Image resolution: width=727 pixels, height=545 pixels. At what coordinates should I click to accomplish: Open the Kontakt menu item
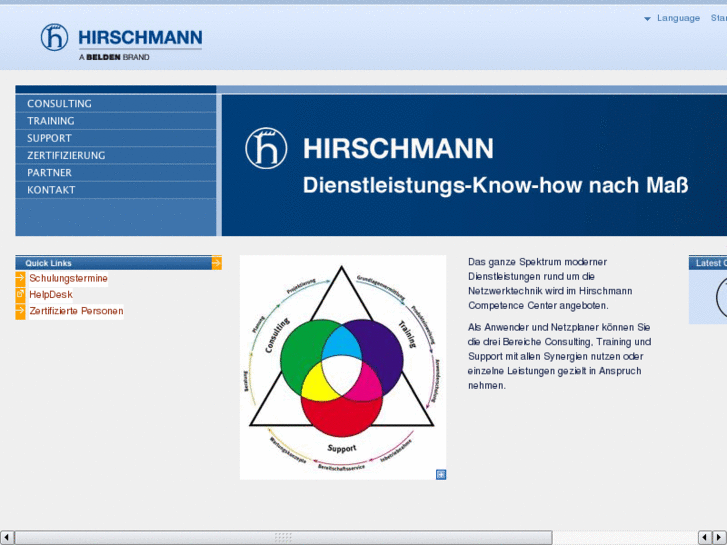(x=51, y=189)
